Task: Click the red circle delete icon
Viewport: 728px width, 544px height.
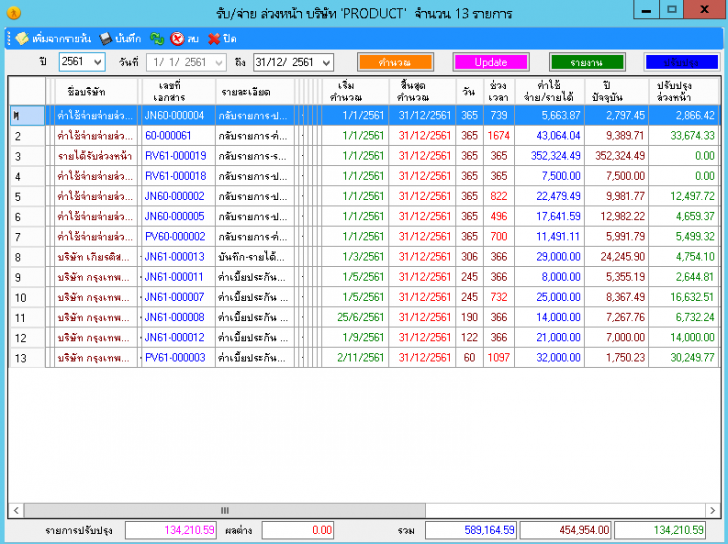Action: pos(177,39)
